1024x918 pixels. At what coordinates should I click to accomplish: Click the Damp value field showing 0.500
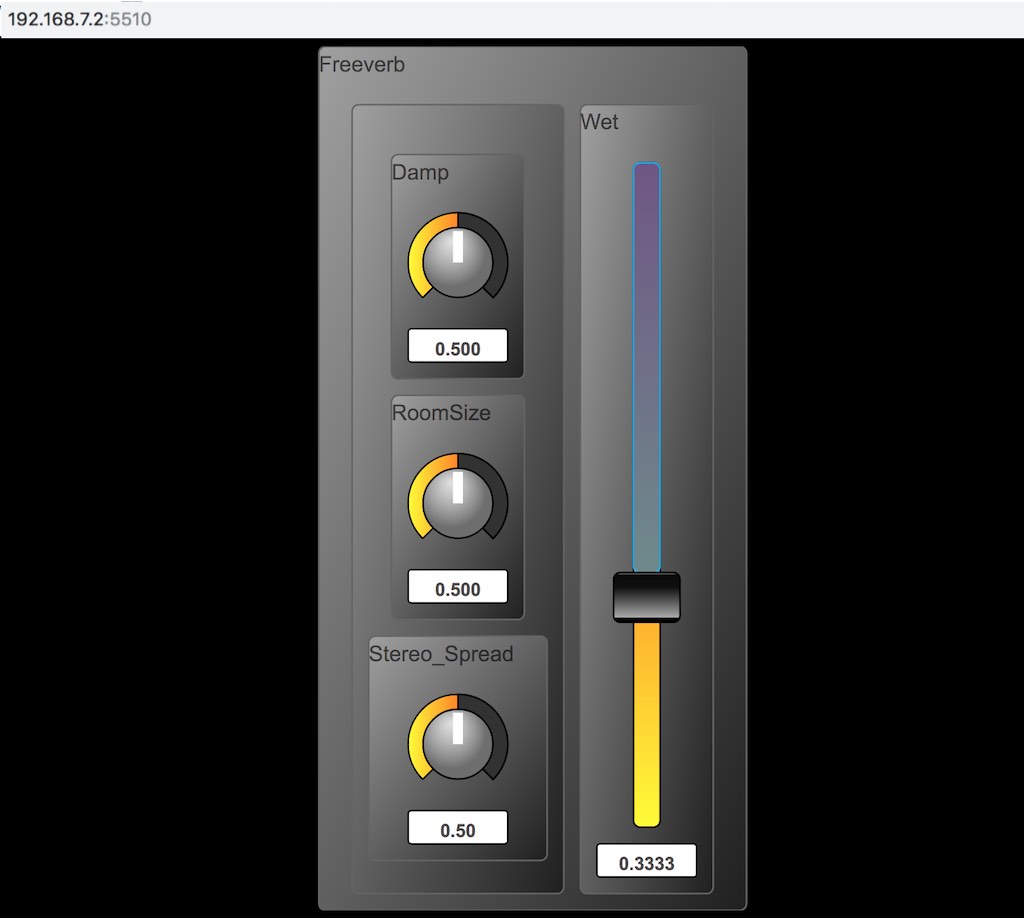(x=458, y=345)
